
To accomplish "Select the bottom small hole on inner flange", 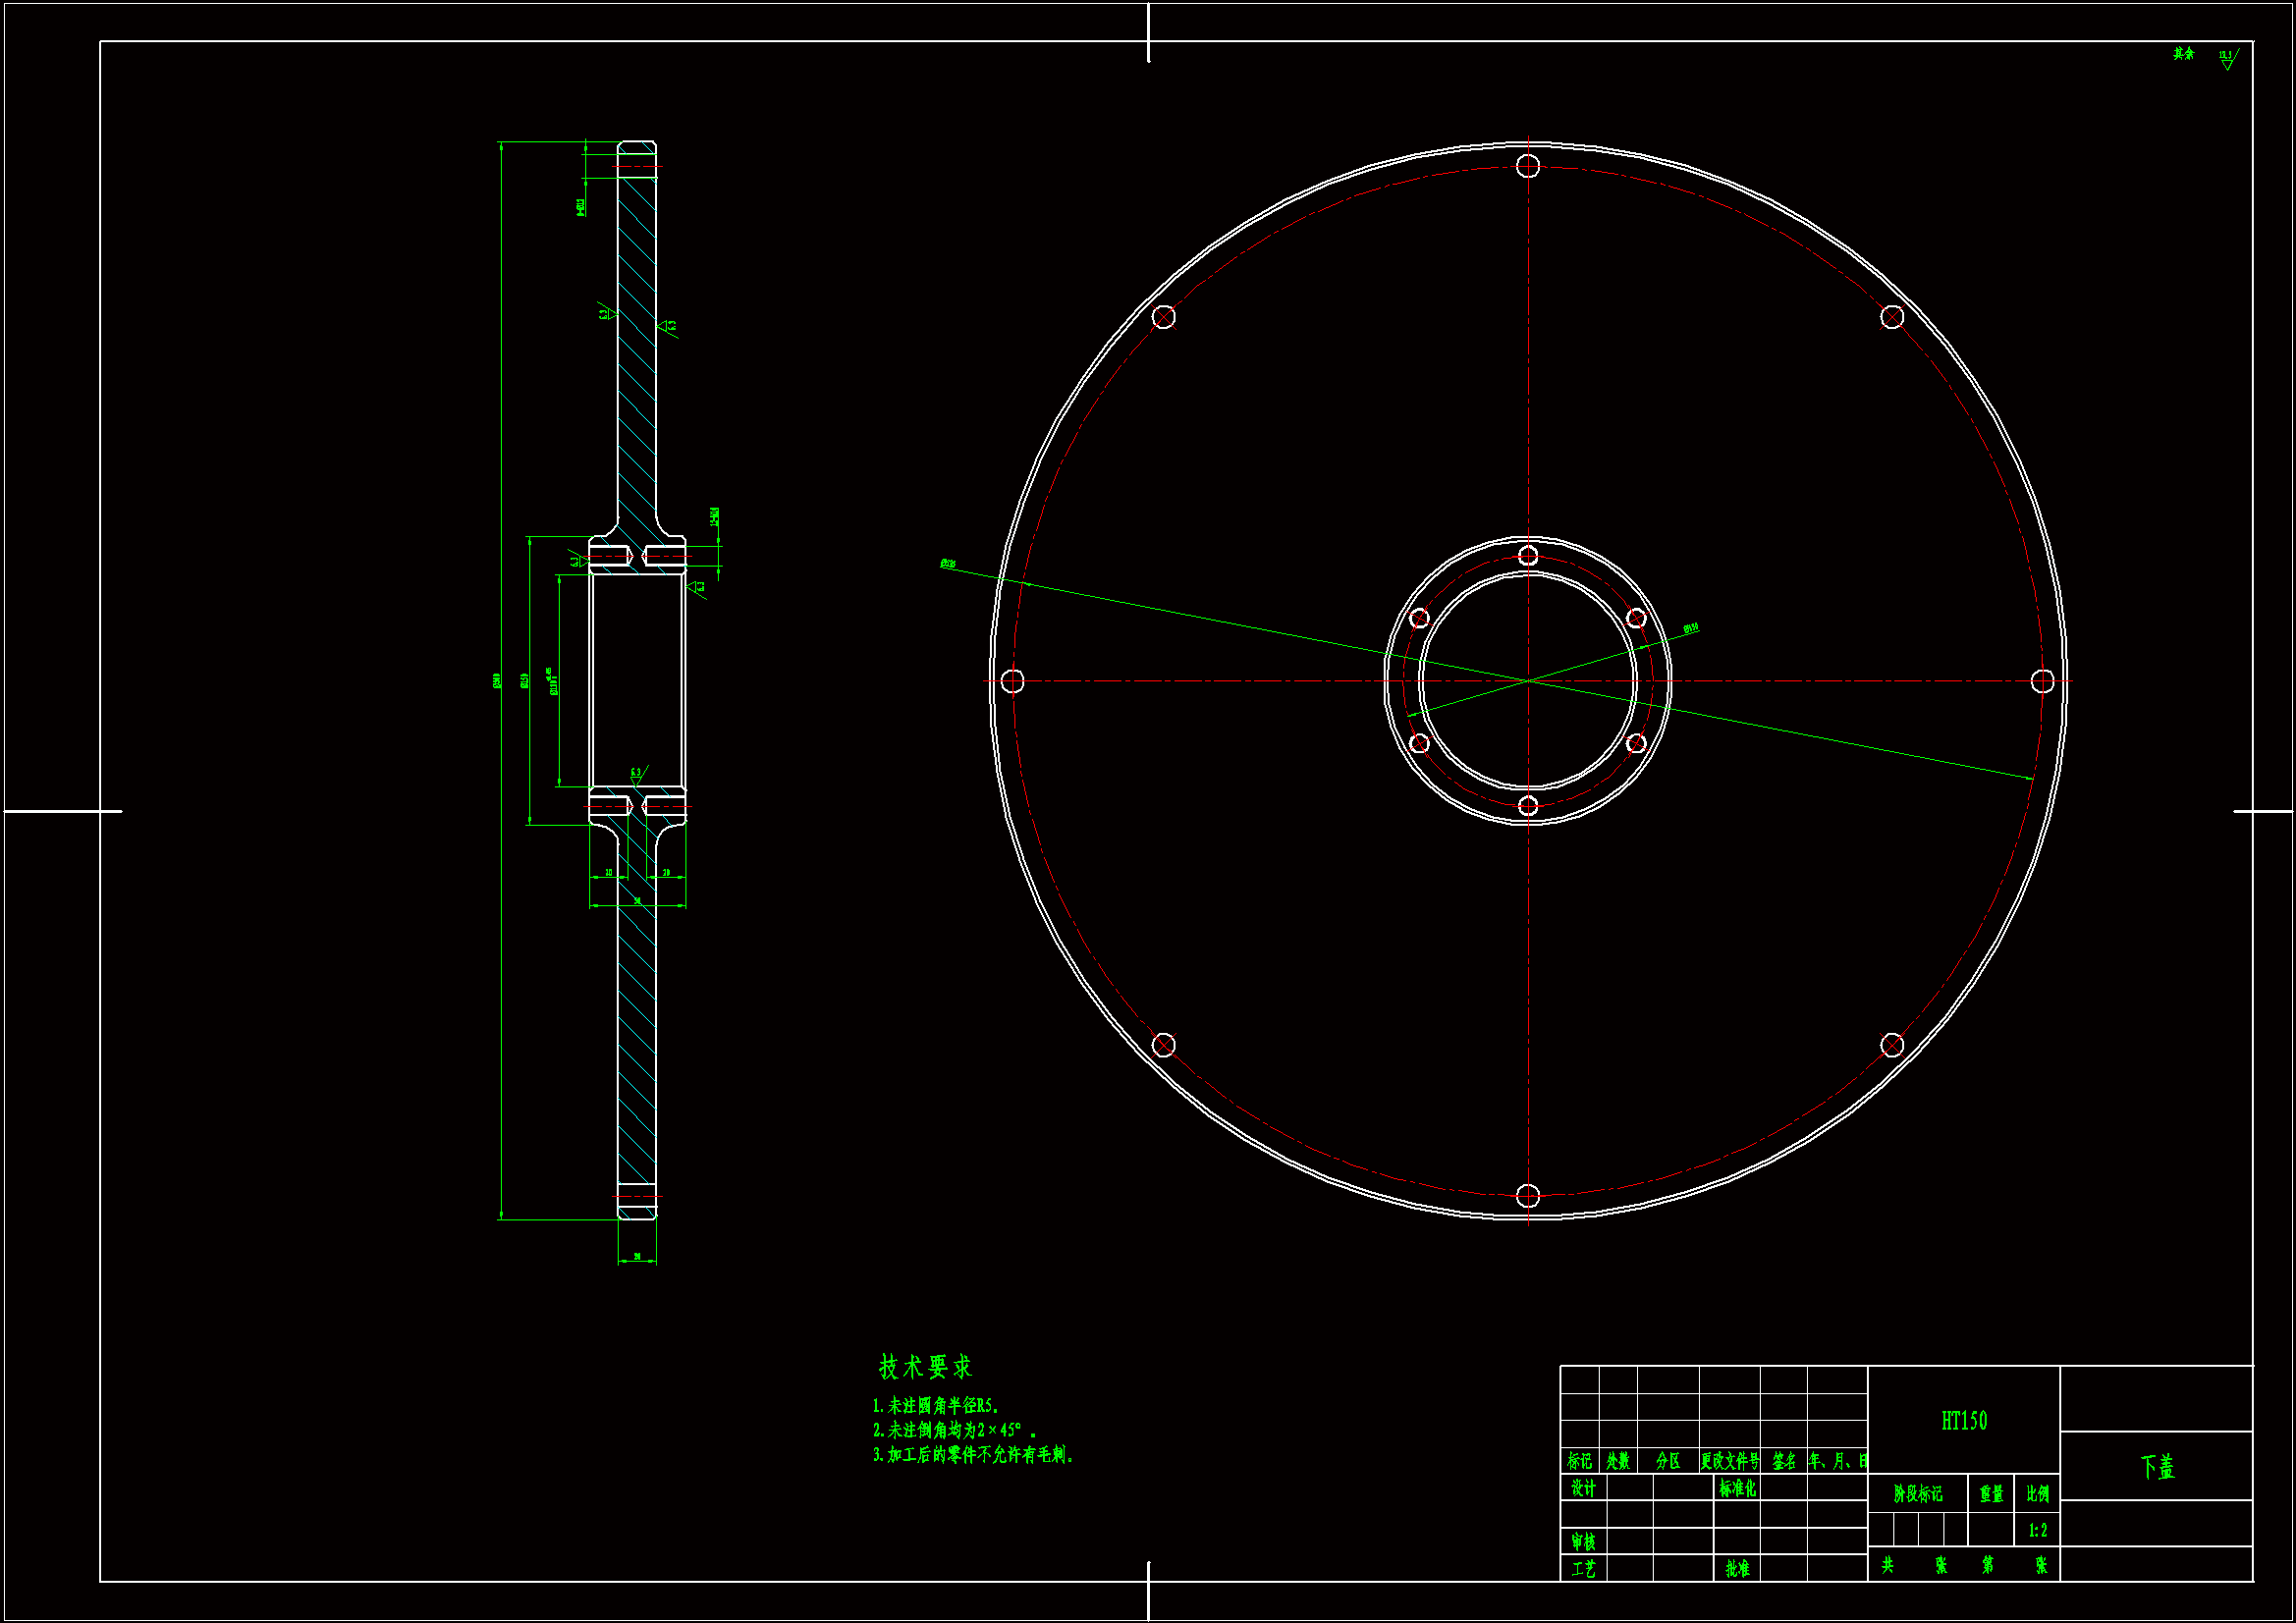I will pos(1528,806).
